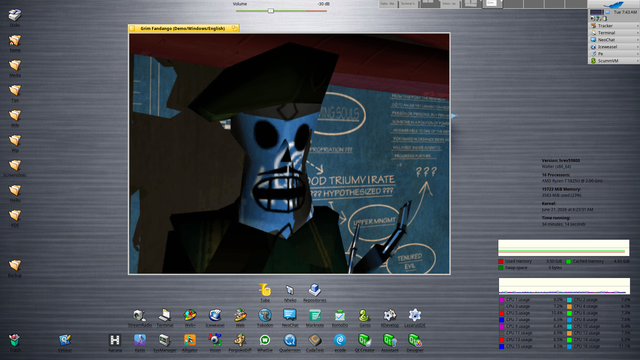
Task: Expand the Terminal entry in Deskbar
Action: (614, 33)
